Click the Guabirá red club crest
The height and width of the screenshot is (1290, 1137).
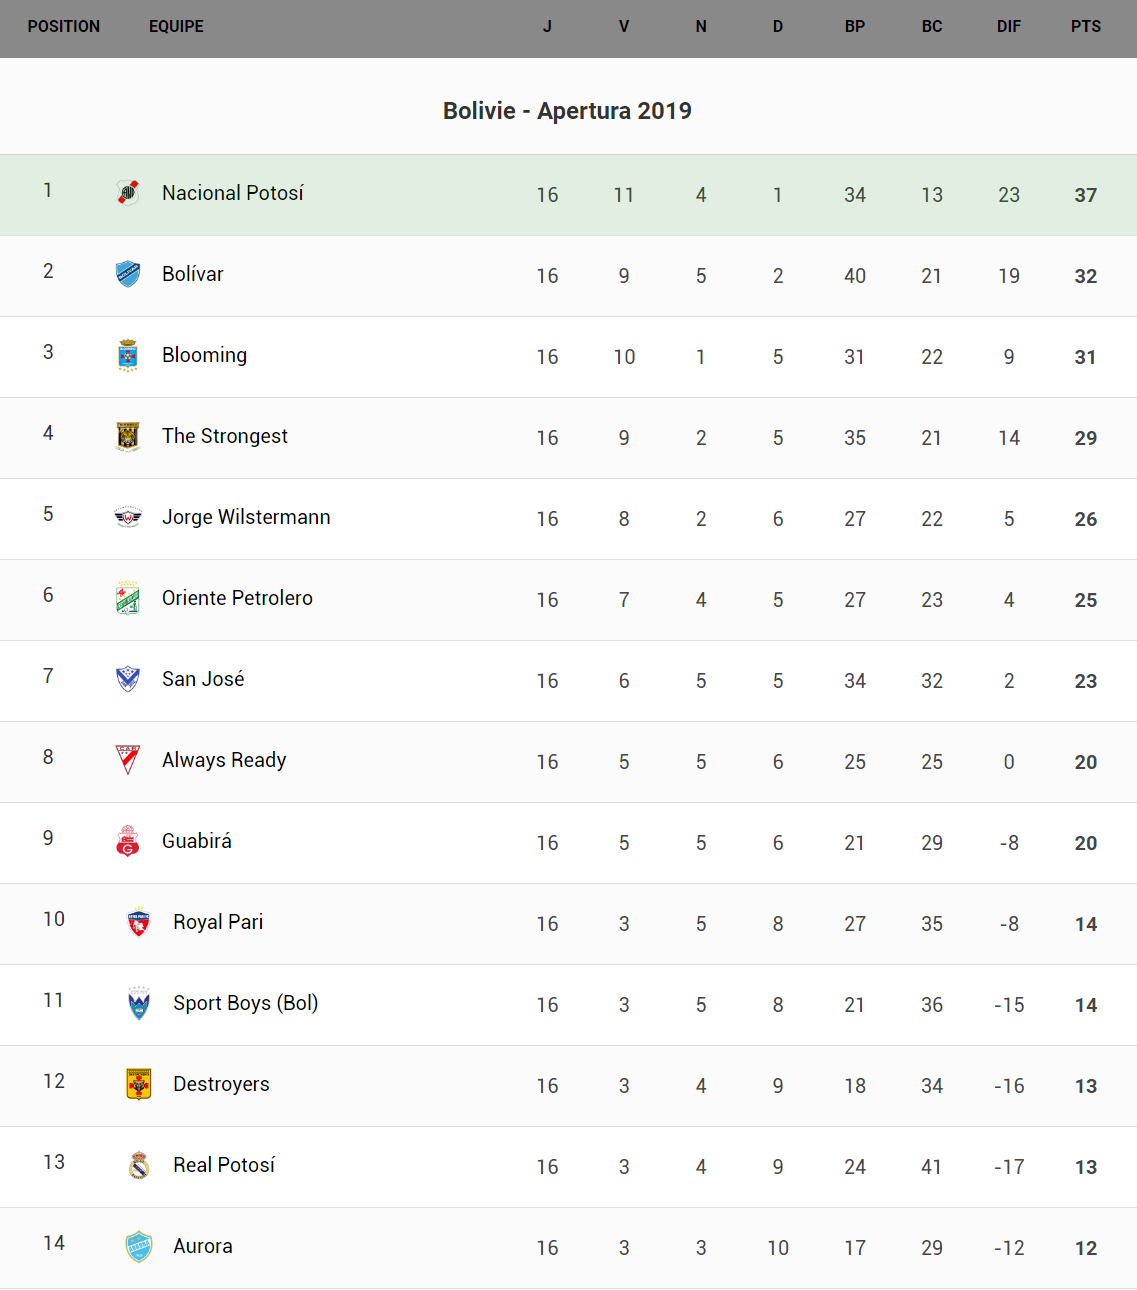pos(128,841)
